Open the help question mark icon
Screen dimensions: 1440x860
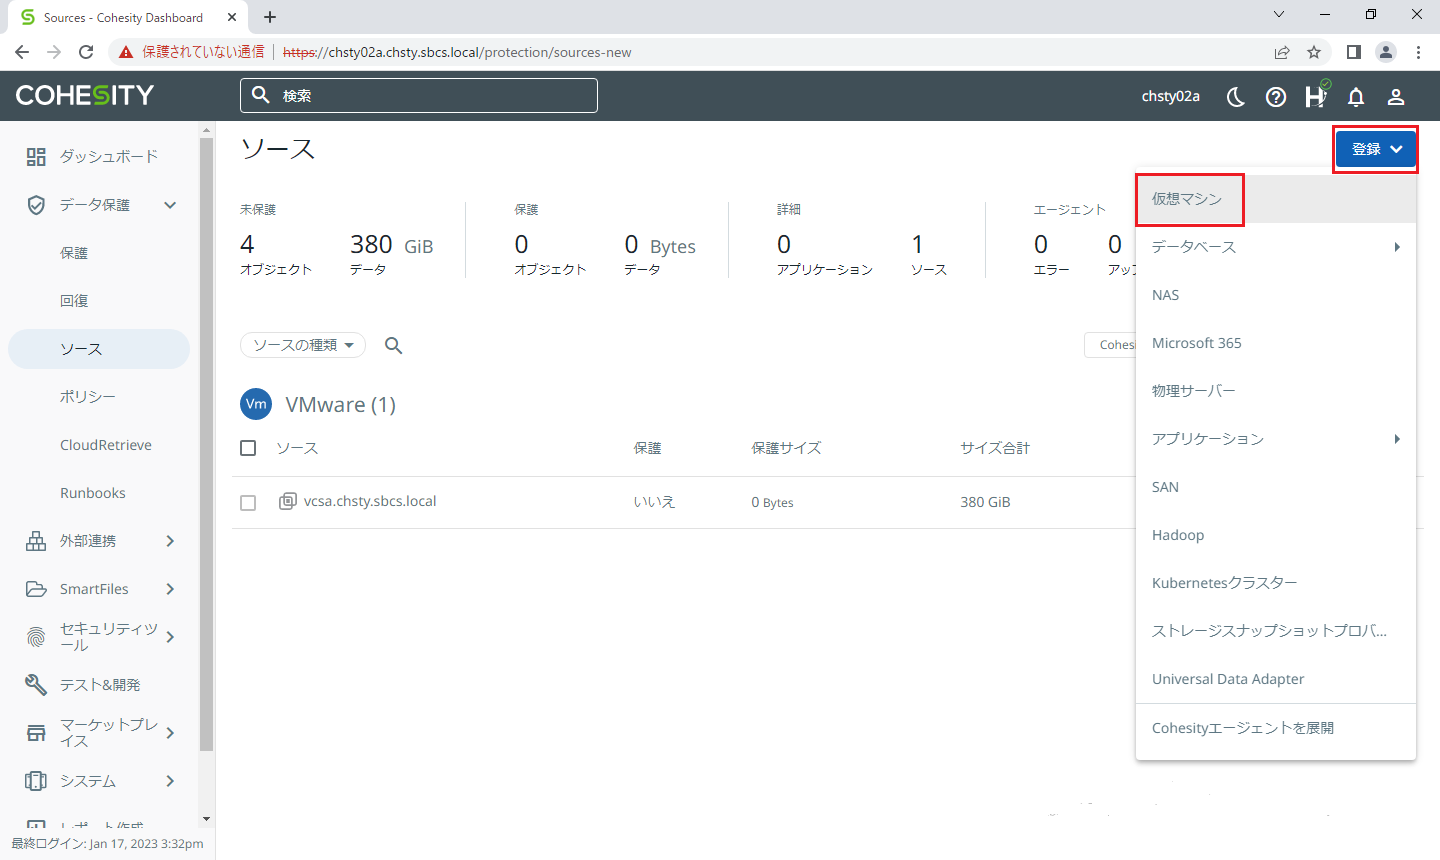pyautogui.click(x=1276, y=96)
